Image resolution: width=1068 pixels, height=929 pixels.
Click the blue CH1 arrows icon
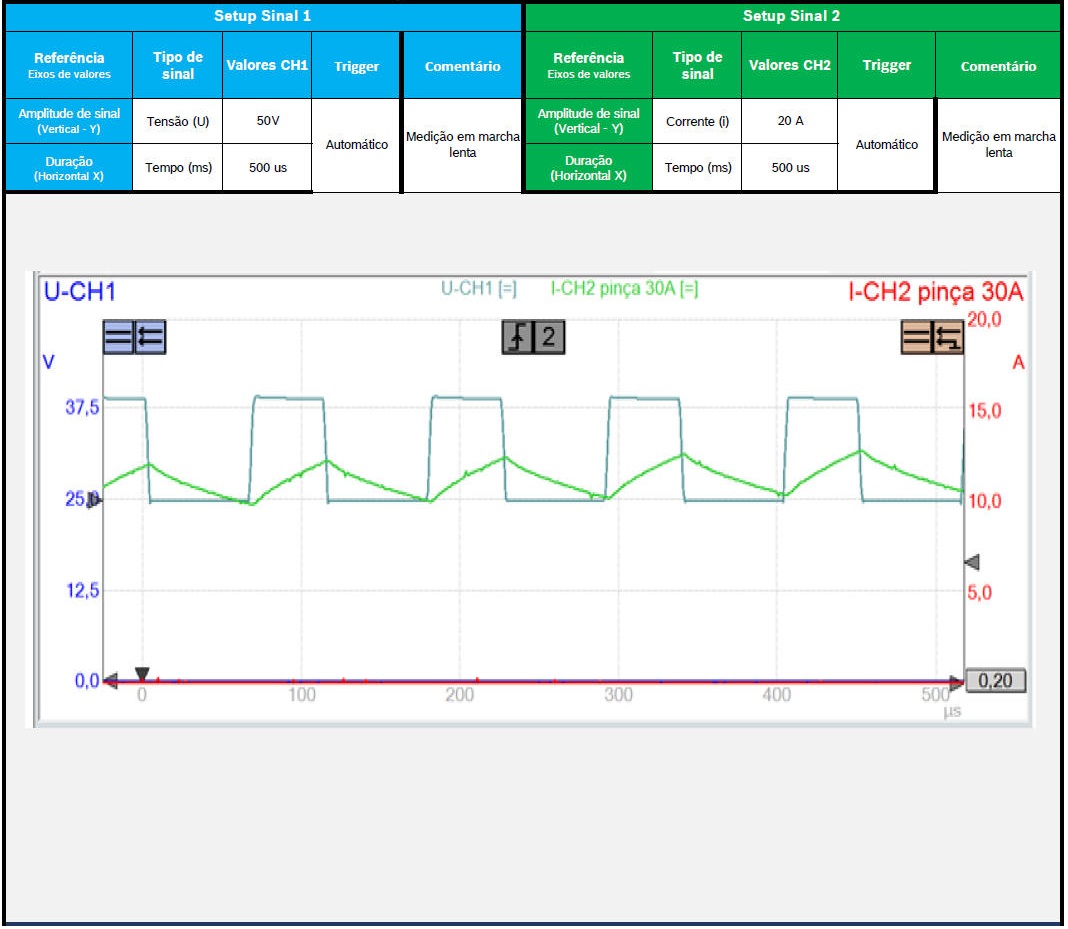coord(150,338)
